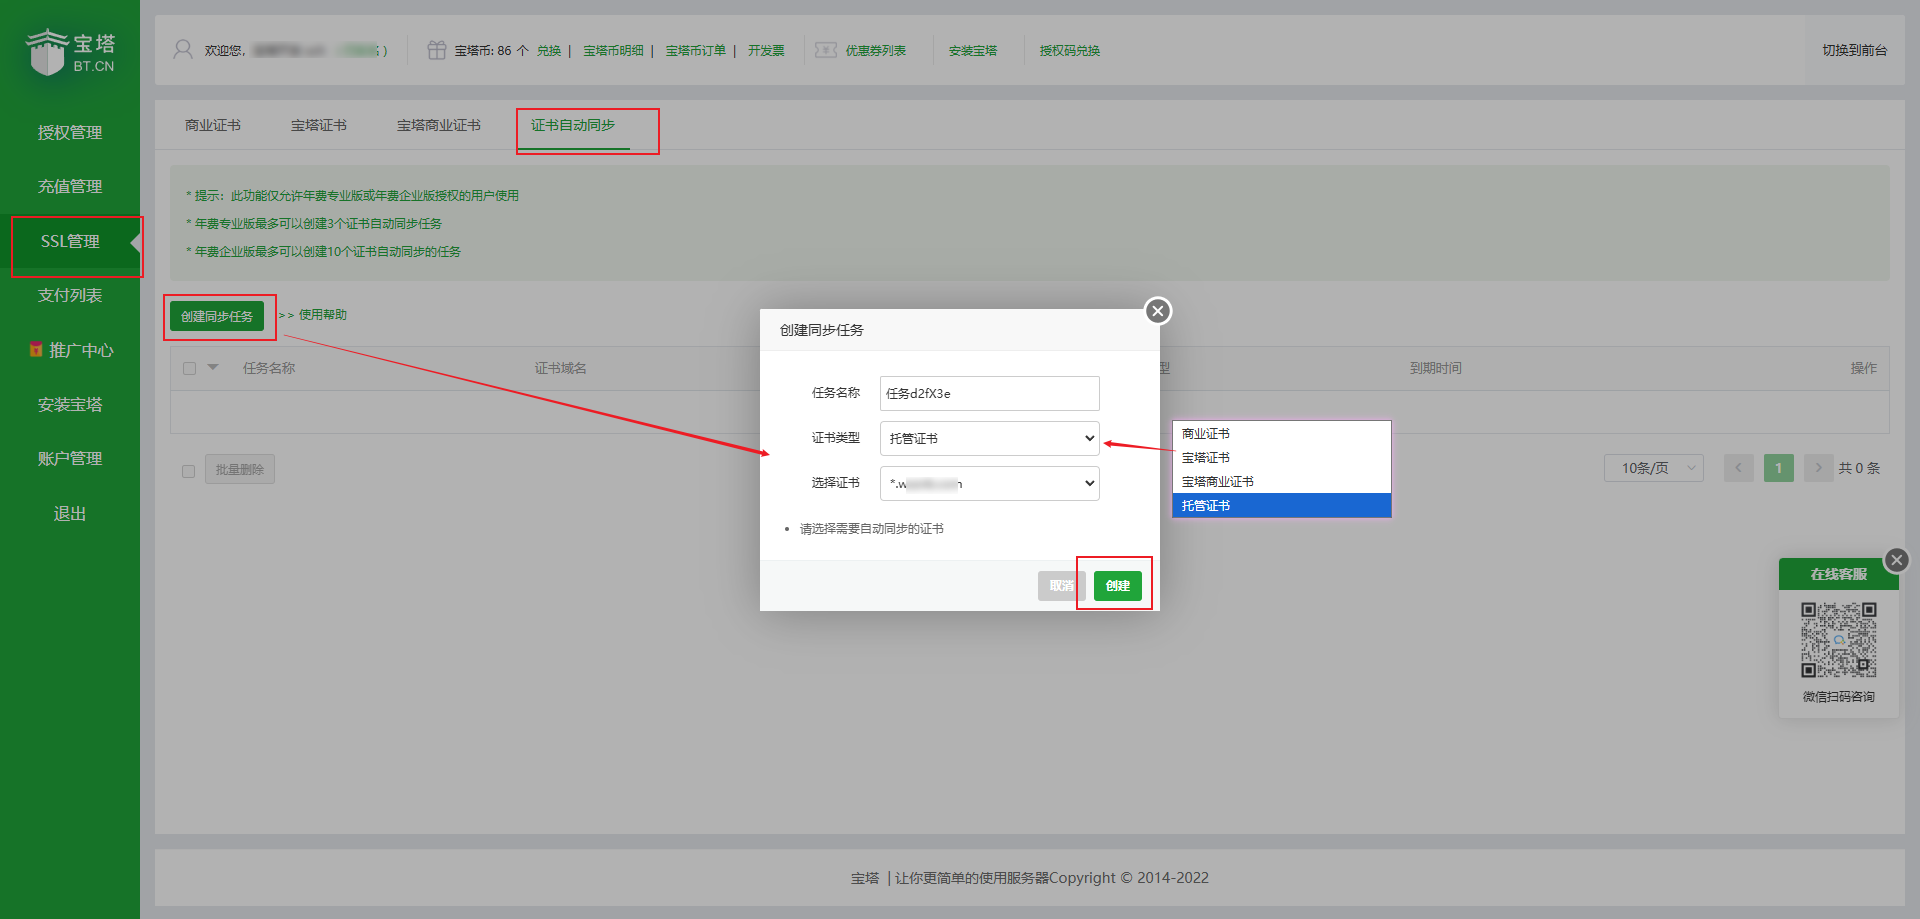Click 取消 in the dialog
The height and width of the screenshot is (919, 1920).
pyautogui.click(x=1062, y=586)
